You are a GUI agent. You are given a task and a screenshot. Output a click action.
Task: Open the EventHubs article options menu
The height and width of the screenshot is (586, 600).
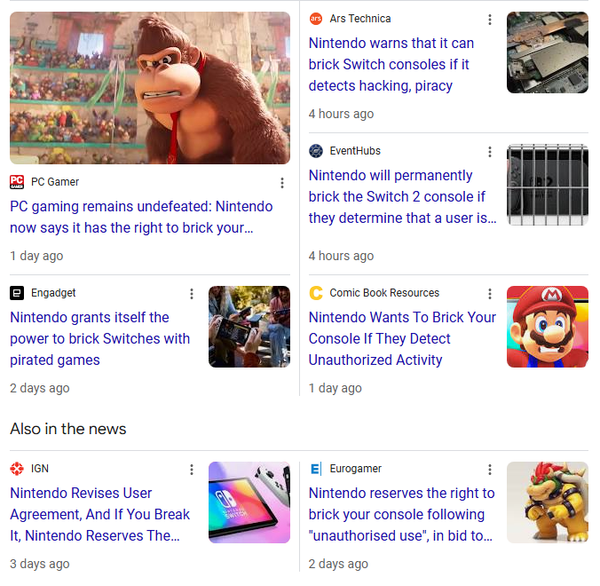pos(490,152)
